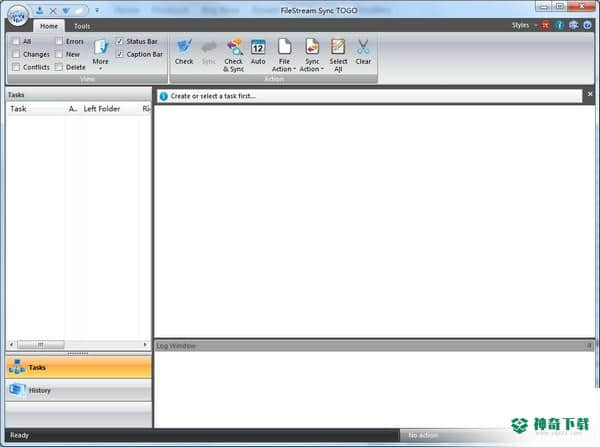The height and width of the screenshot is (447, 600).
Task: Tick the Delete filter checkbox
Action: (x=59, y=67)
